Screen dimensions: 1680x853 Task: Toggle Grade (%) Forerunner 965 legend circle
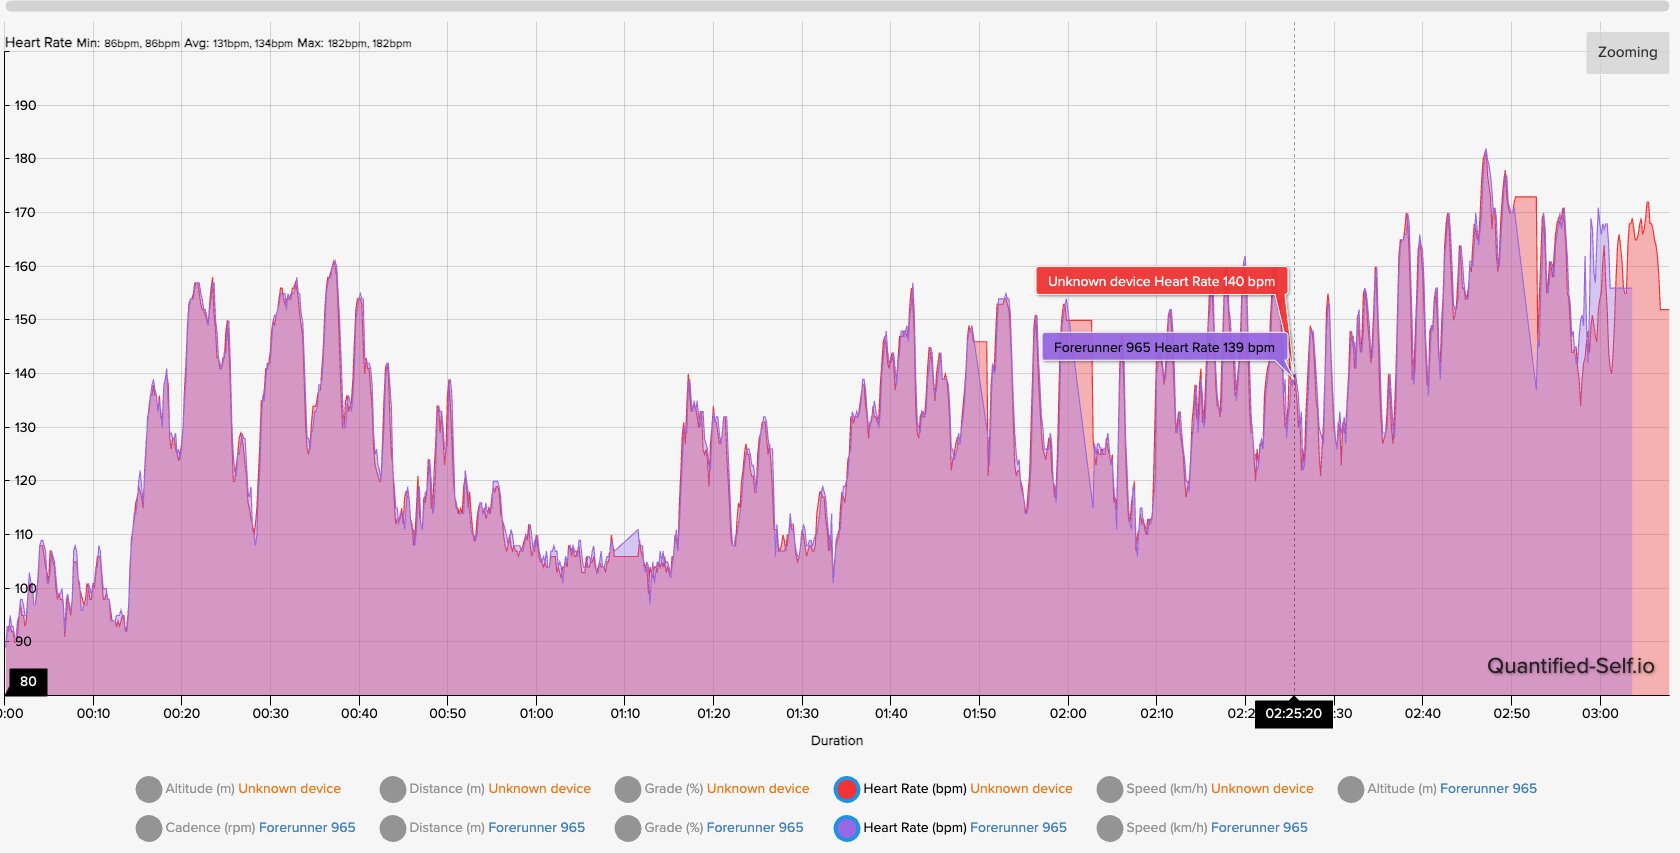click(x=628, y=828)
